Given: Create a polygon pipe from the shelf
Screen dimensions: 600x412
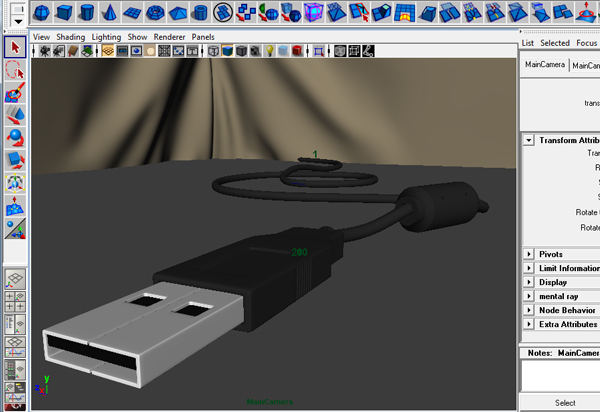Looking at the screenshot, I should (200, 12).
